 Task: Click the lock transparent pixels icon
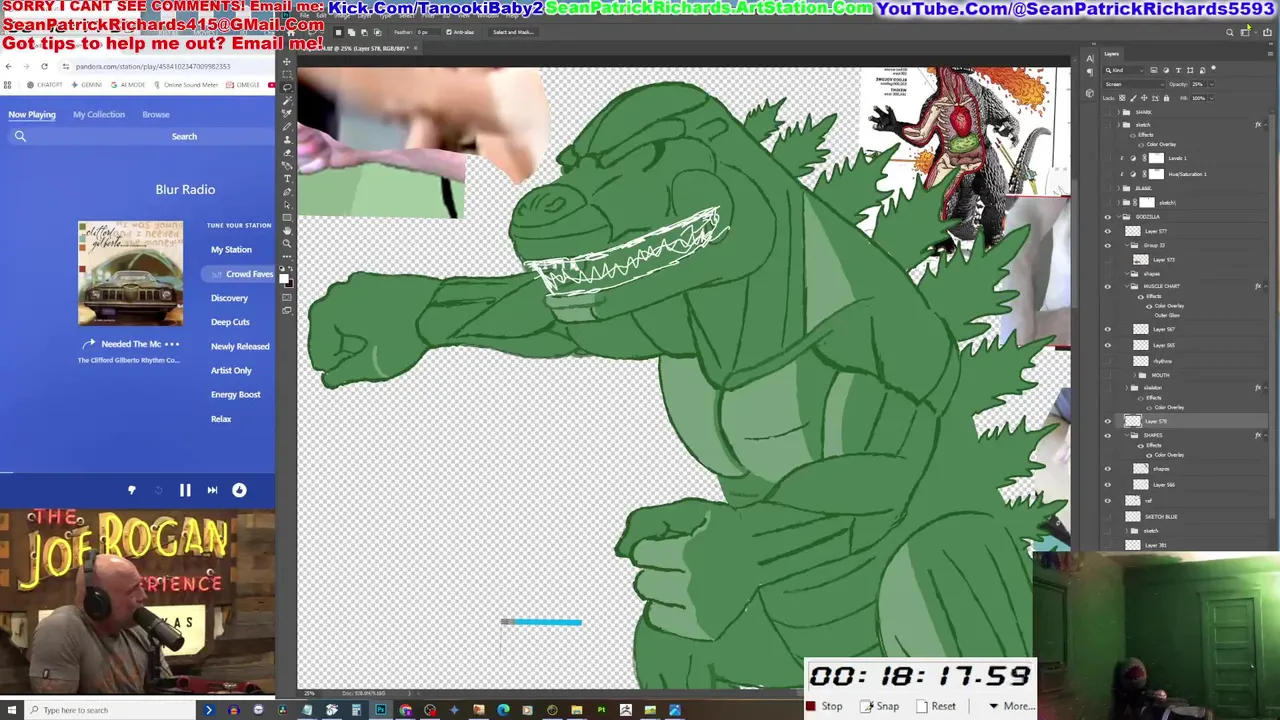(x=1122, y=98)
